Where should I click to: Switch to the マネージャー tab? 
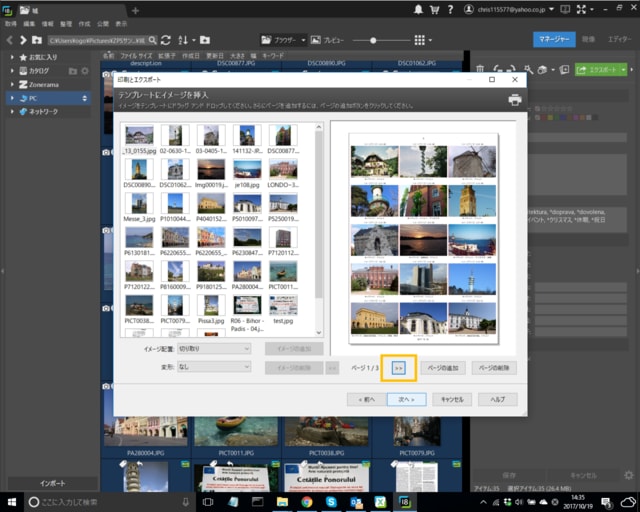point(553,39)
